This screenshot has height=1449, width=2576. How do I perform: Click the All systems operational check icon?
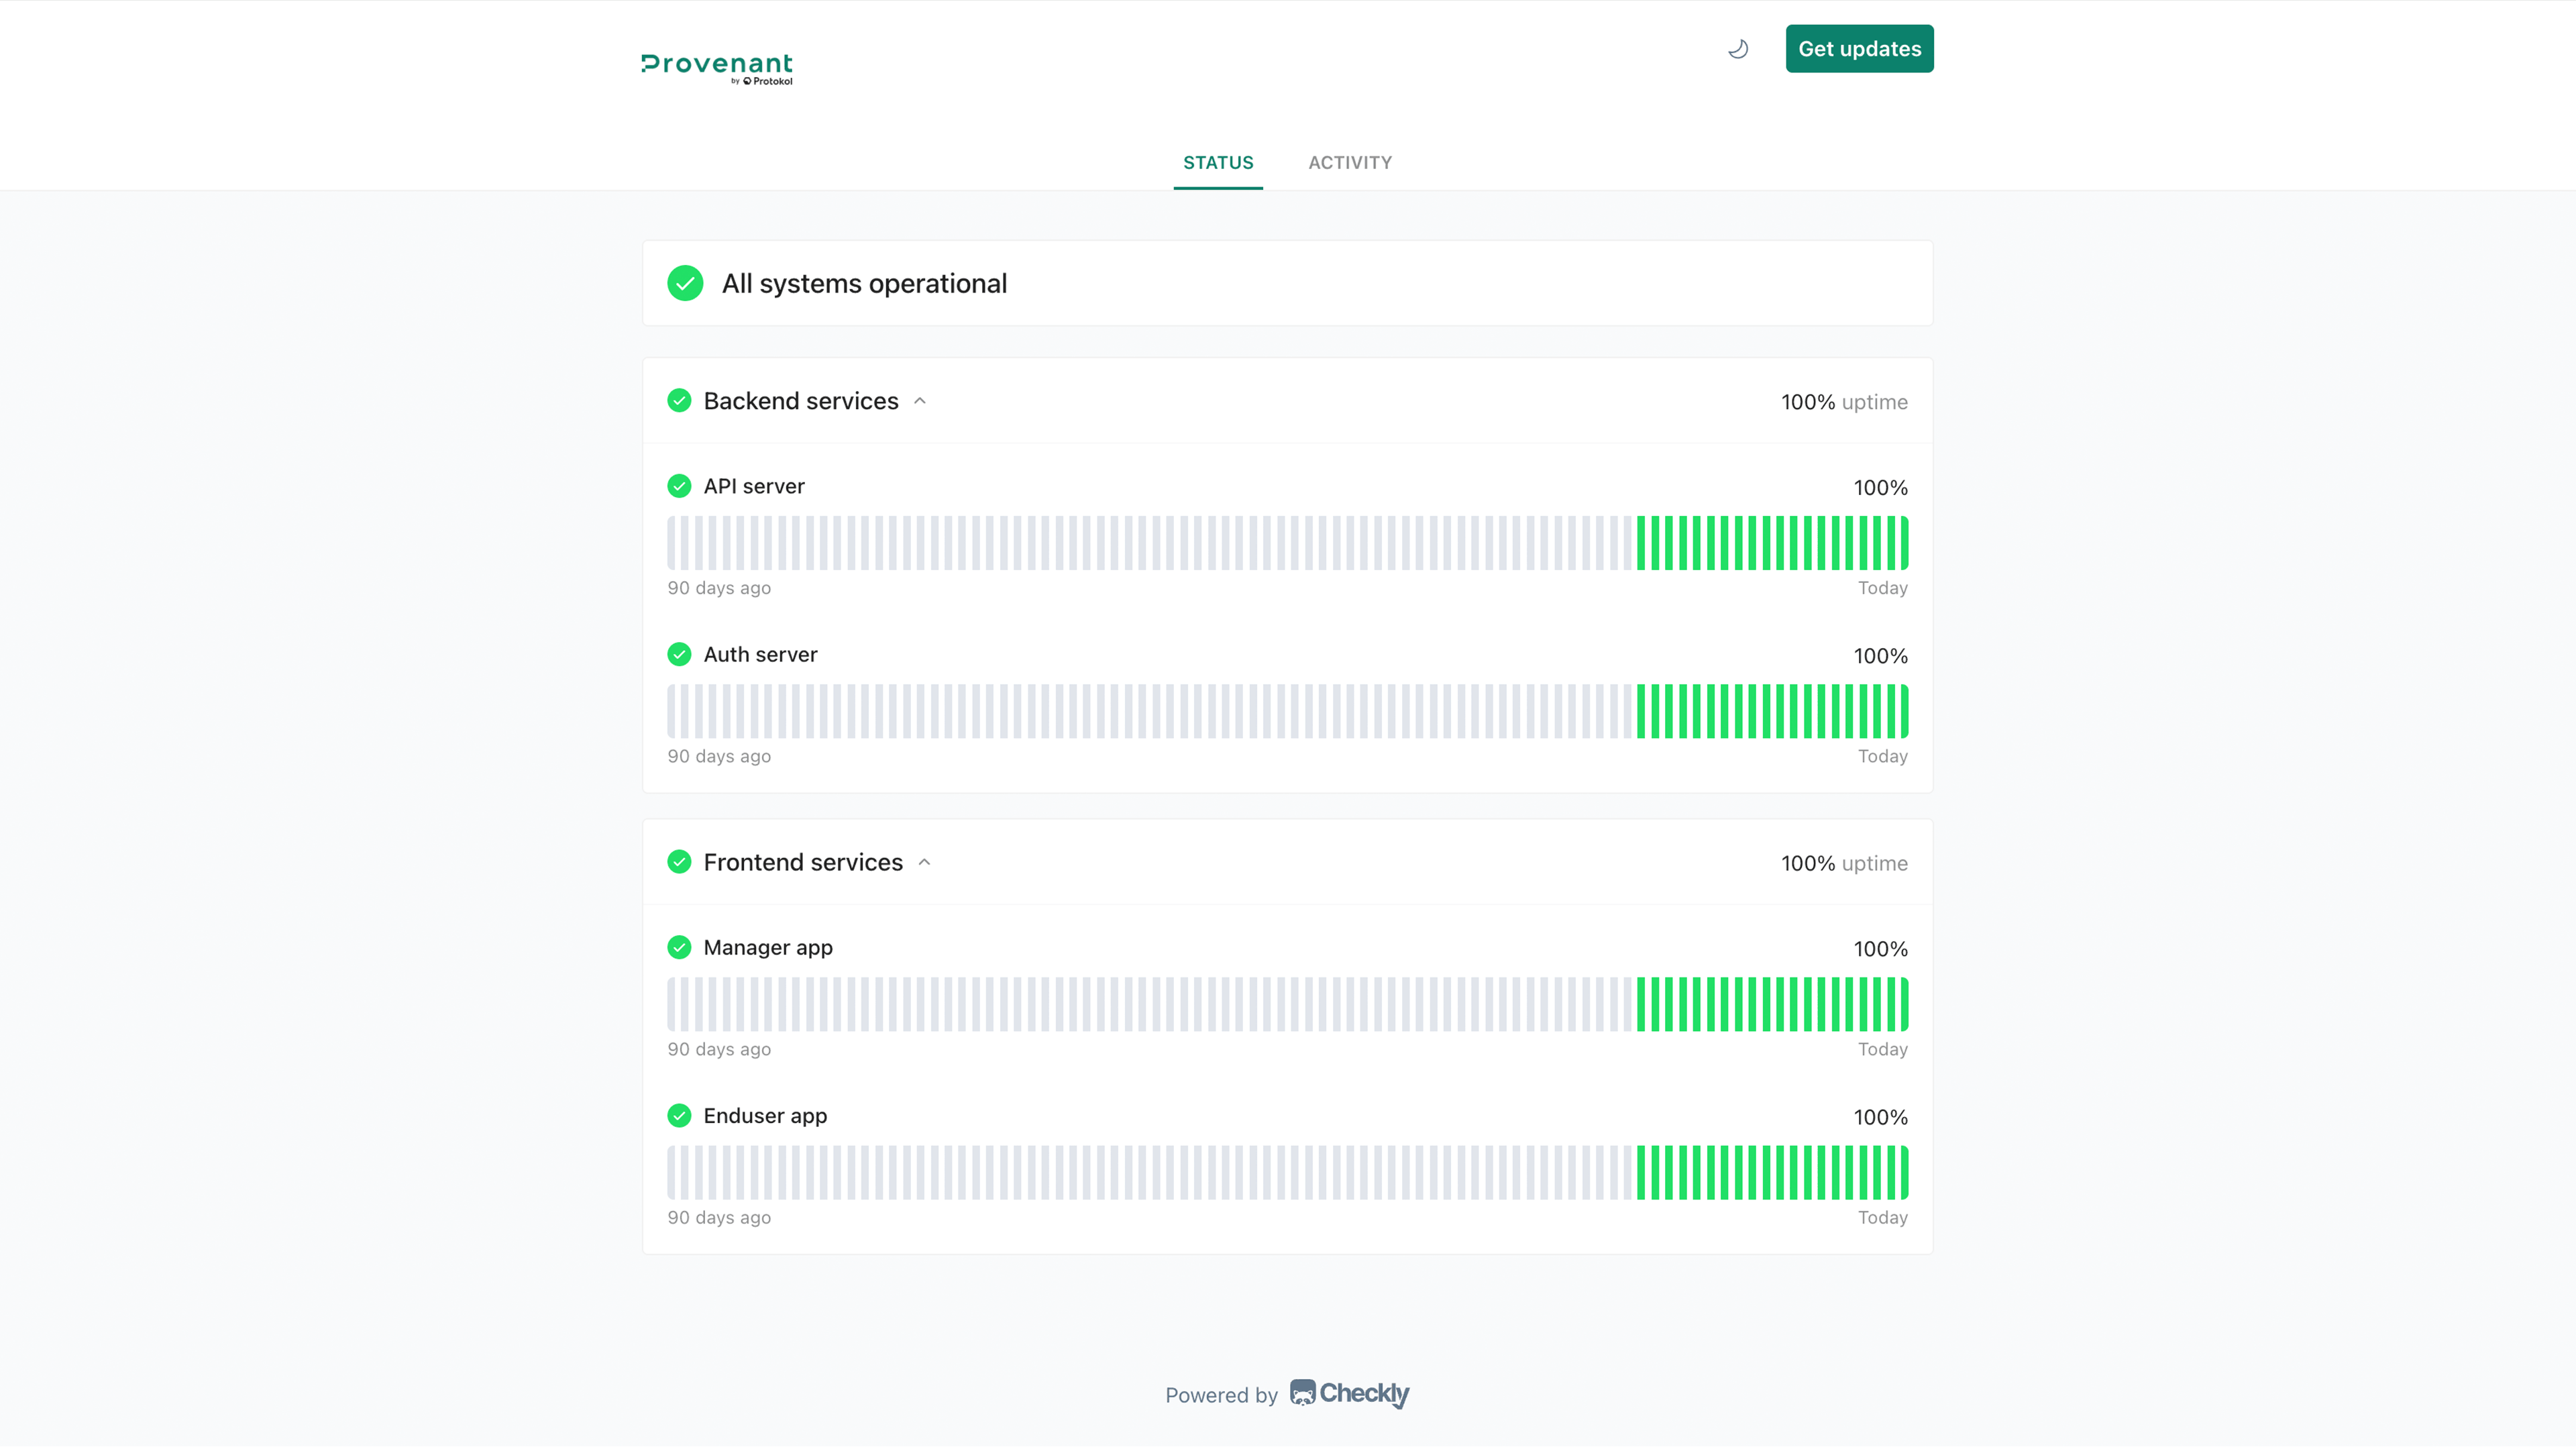pos(685,283)
